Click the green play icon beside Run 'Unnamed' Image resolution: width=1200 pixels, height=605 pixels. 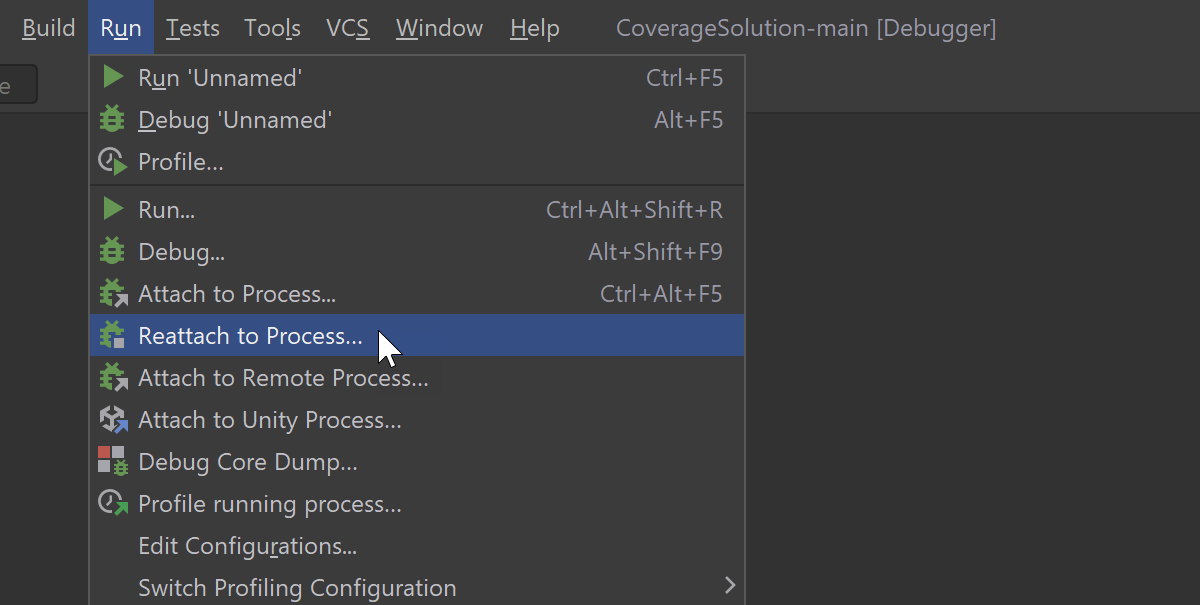point(113,78)
